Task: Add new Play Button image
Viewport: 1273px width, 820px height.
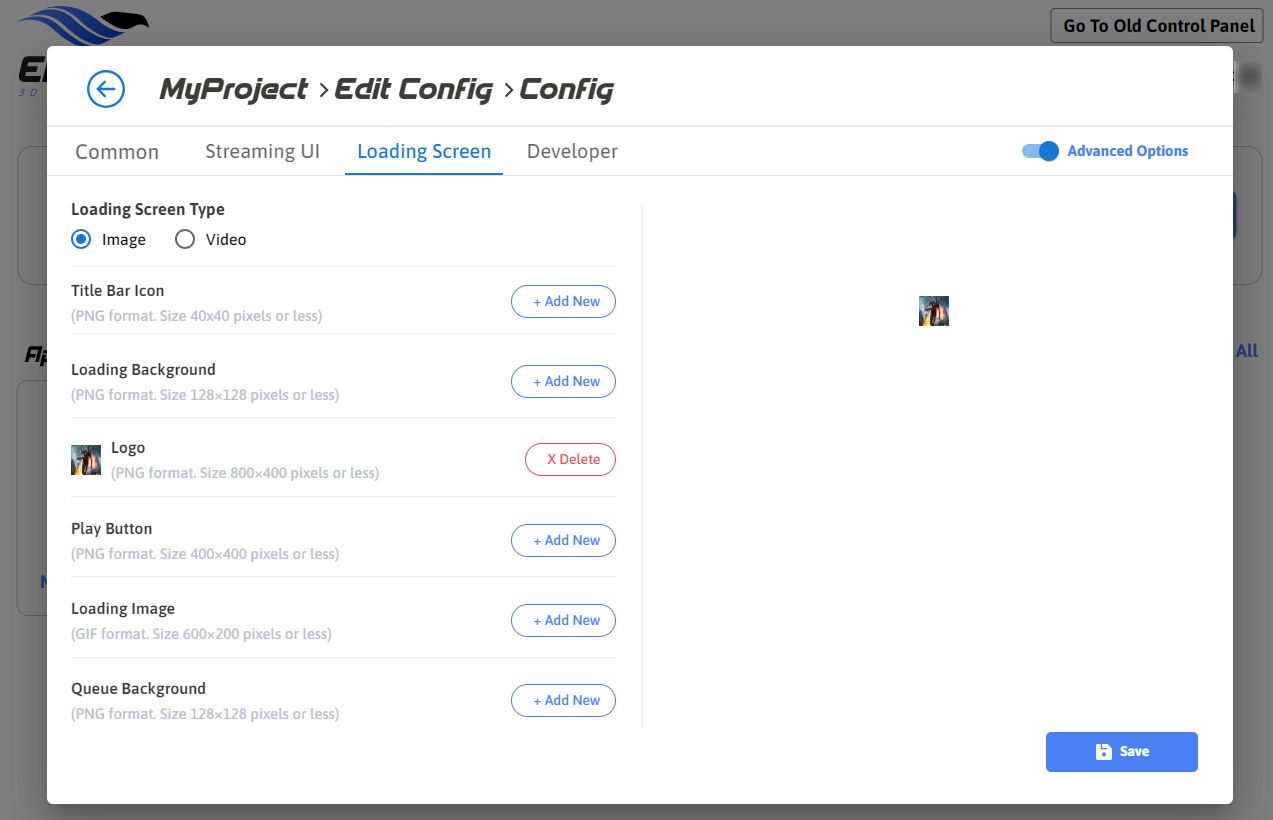Action: tap(563, 541)
